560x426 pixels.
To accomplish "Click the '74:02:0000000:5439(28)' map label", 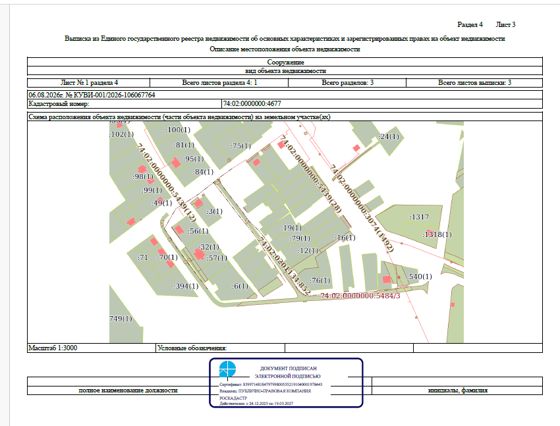I will [310, 175].
